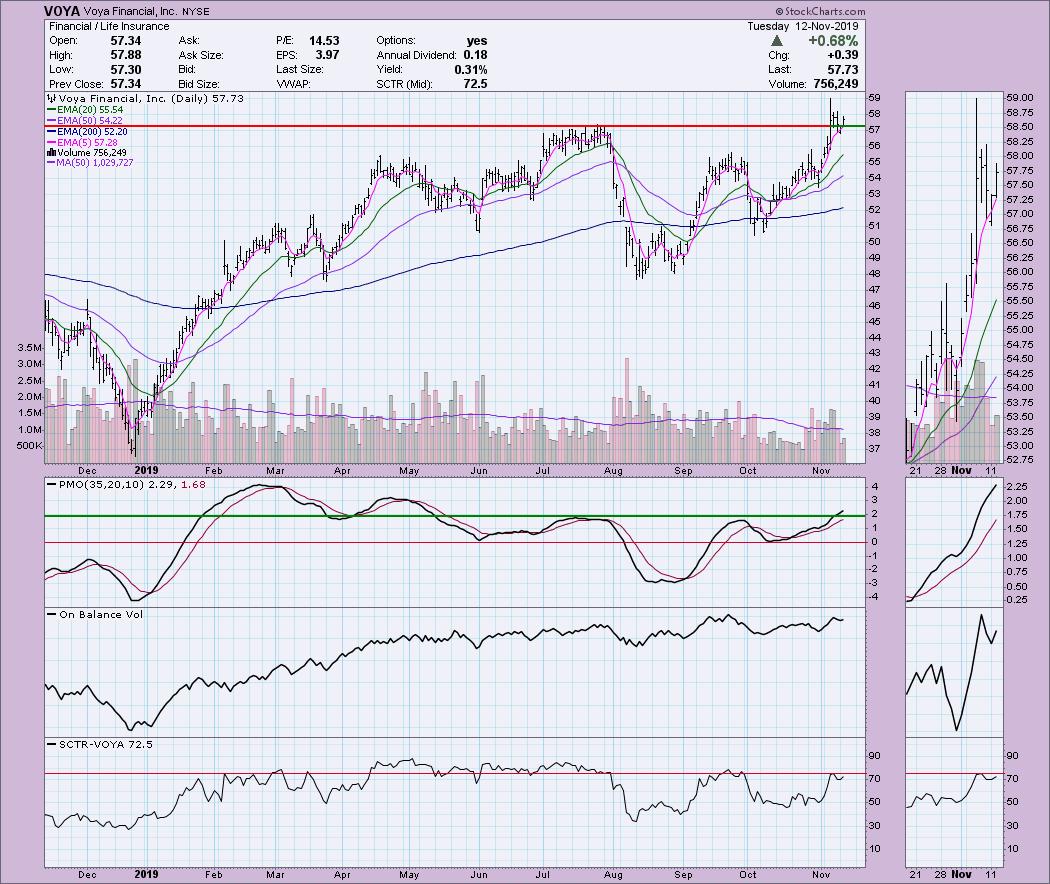Click the High value 57.88

click(x=126, y=55)
